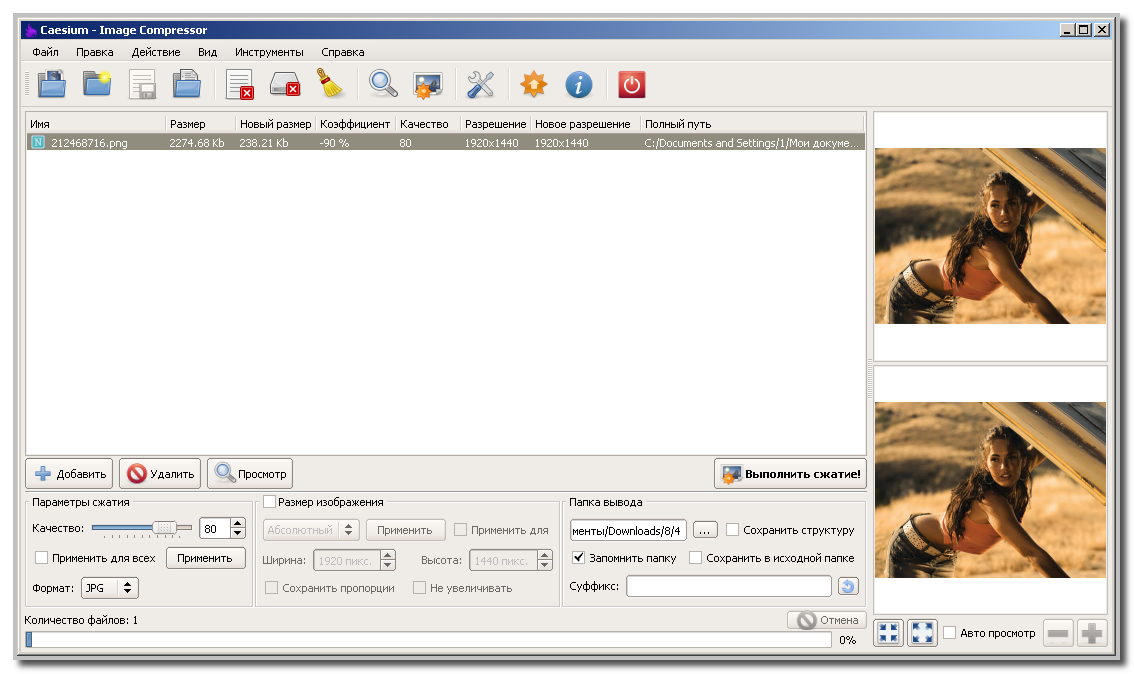Image resolution: width=1134 pixels, height=674 pixels.
Task: Click the Просмотр button
Action: tap(250, 474)
